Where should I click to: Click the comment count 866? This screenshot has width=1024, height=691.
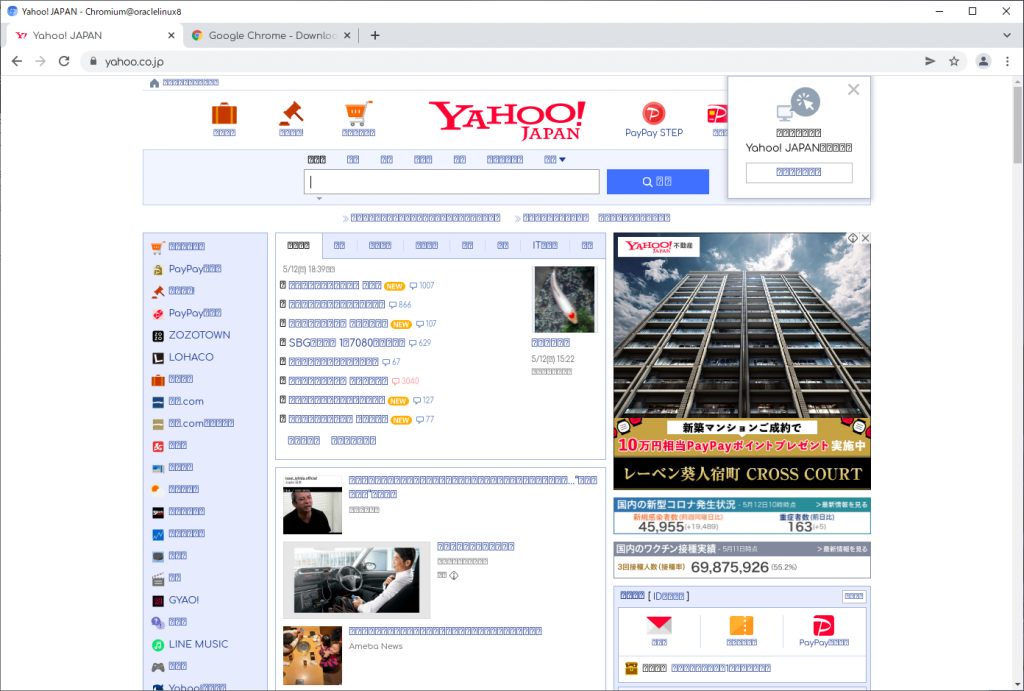pyautogui.click(x=400, y=305)
